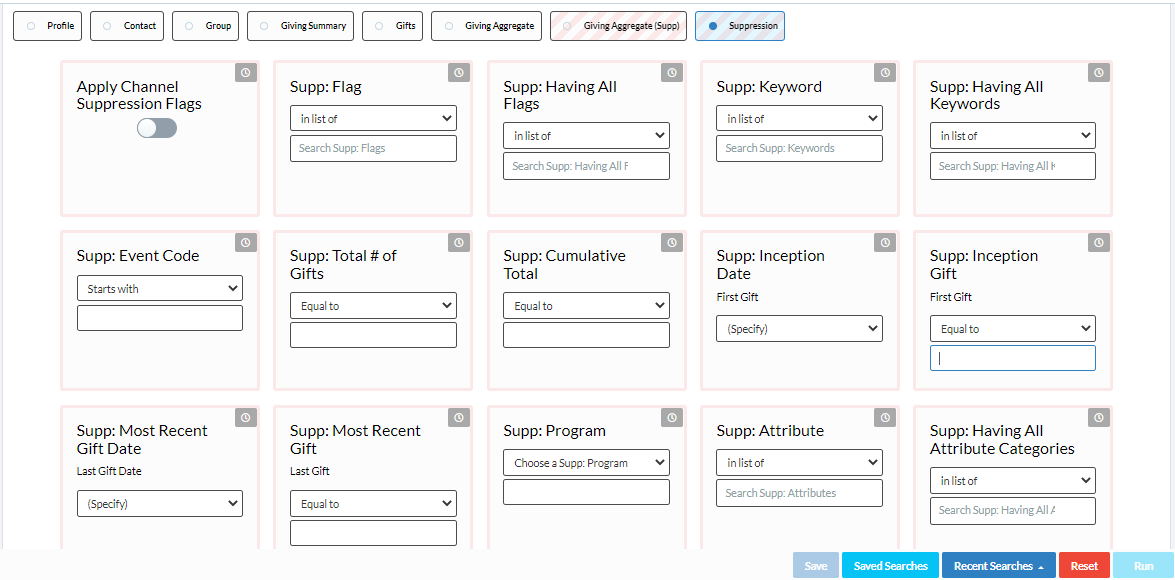Select the Contact radio tab
This screenshot has width=1175, height=580.
coord(127,25)
